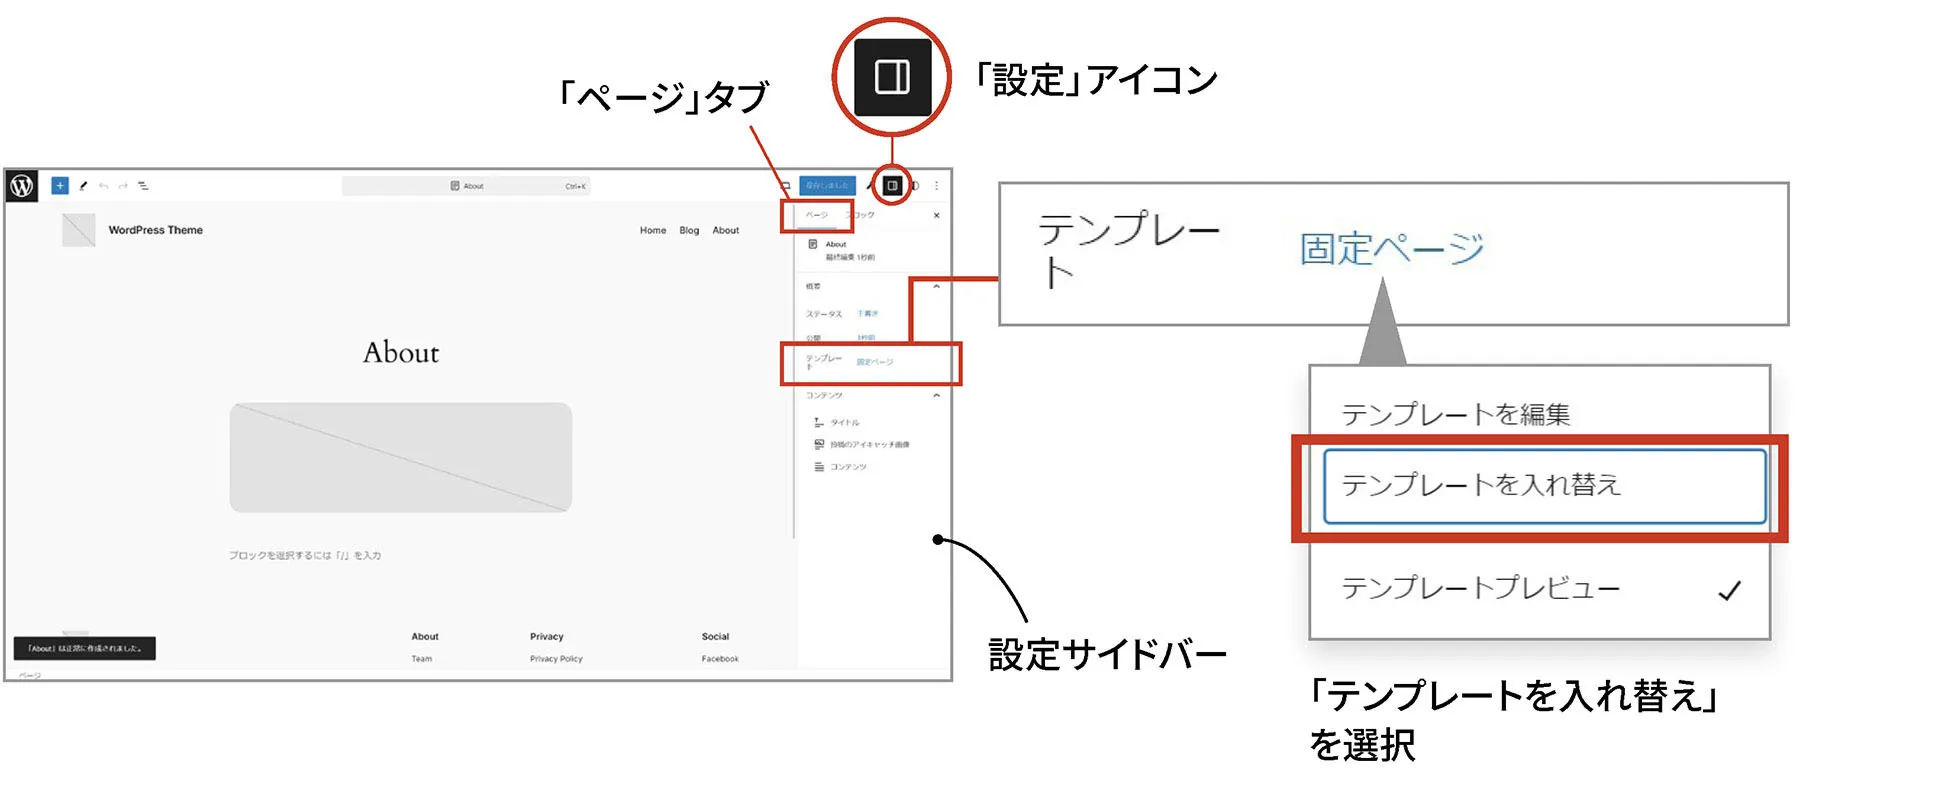Collapse the コンテンツ section chevron
This screenshot has height=789, width=1948.
coord(937,396)
